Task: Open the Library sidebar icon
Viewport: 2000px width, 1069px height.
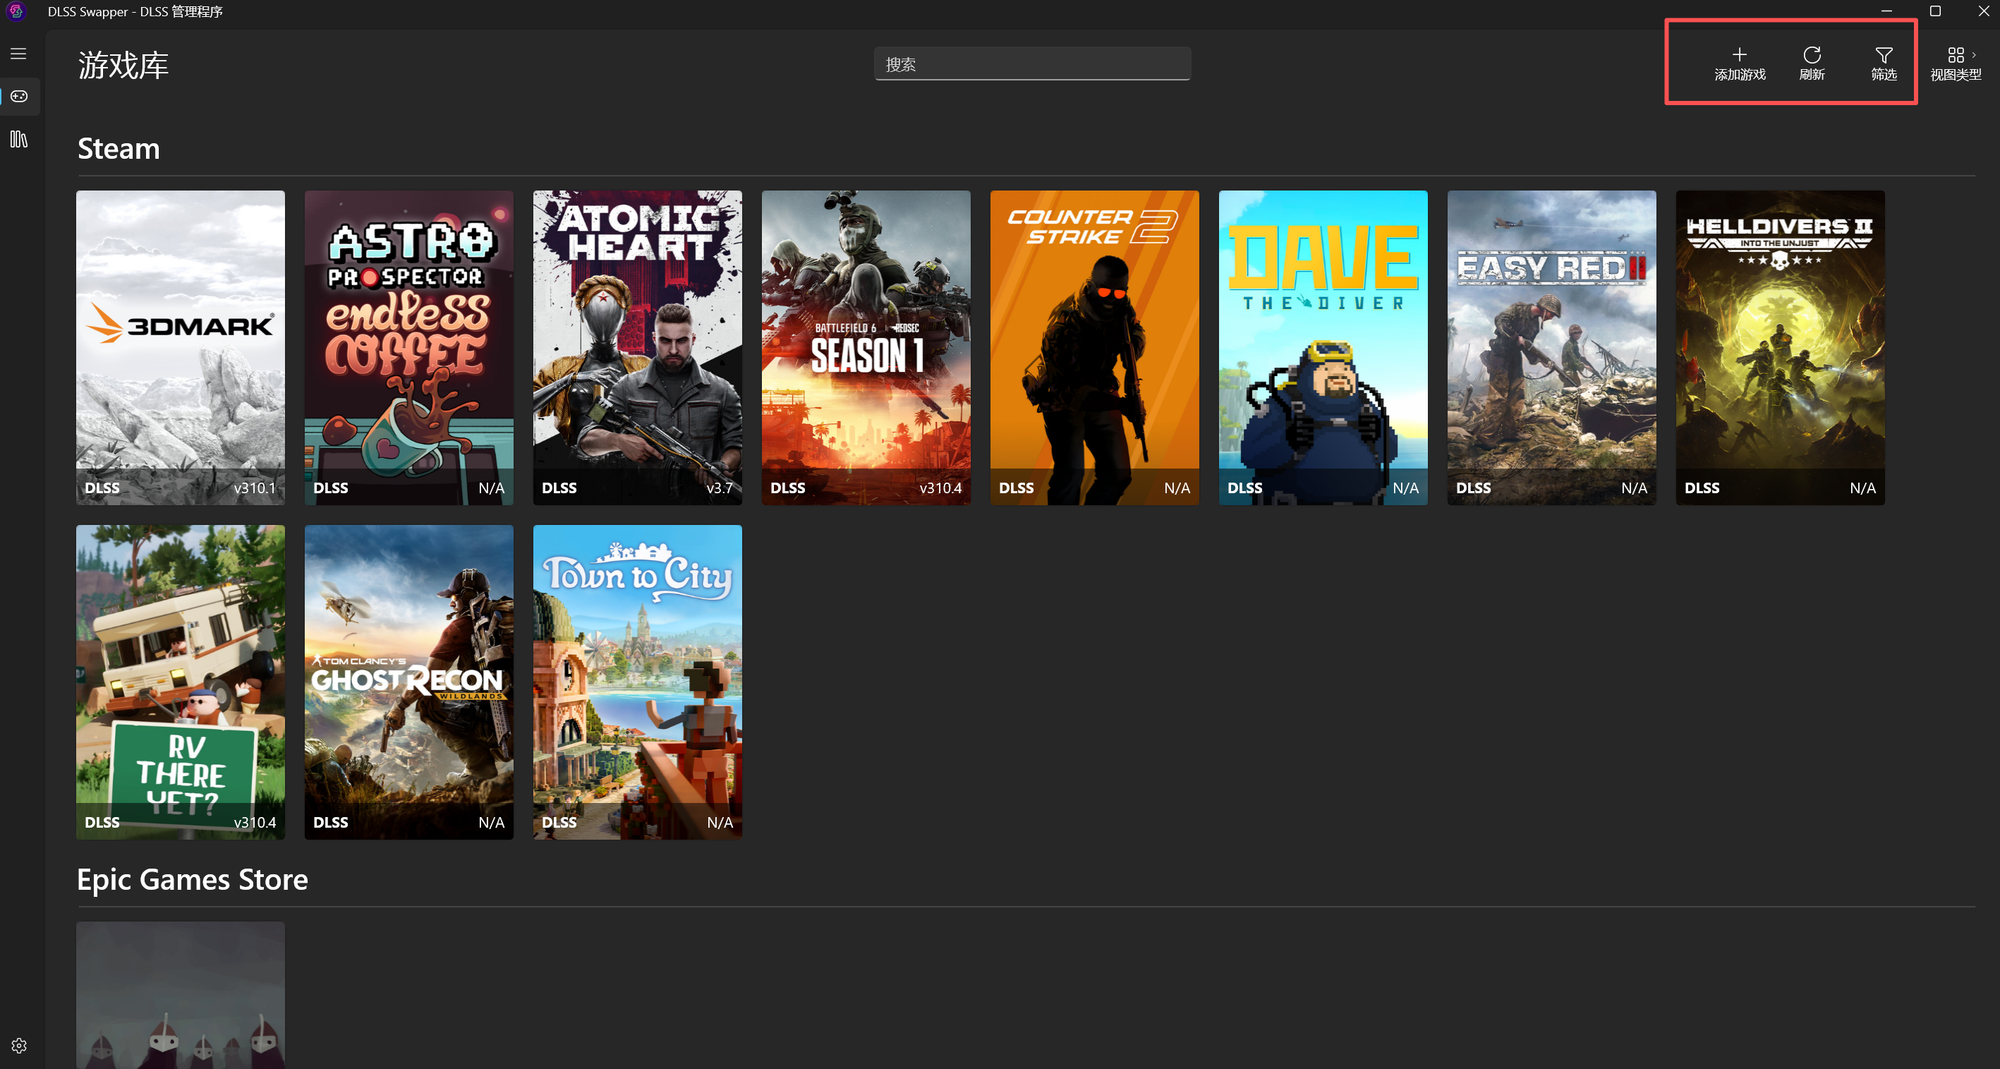Action: (19, 140)
